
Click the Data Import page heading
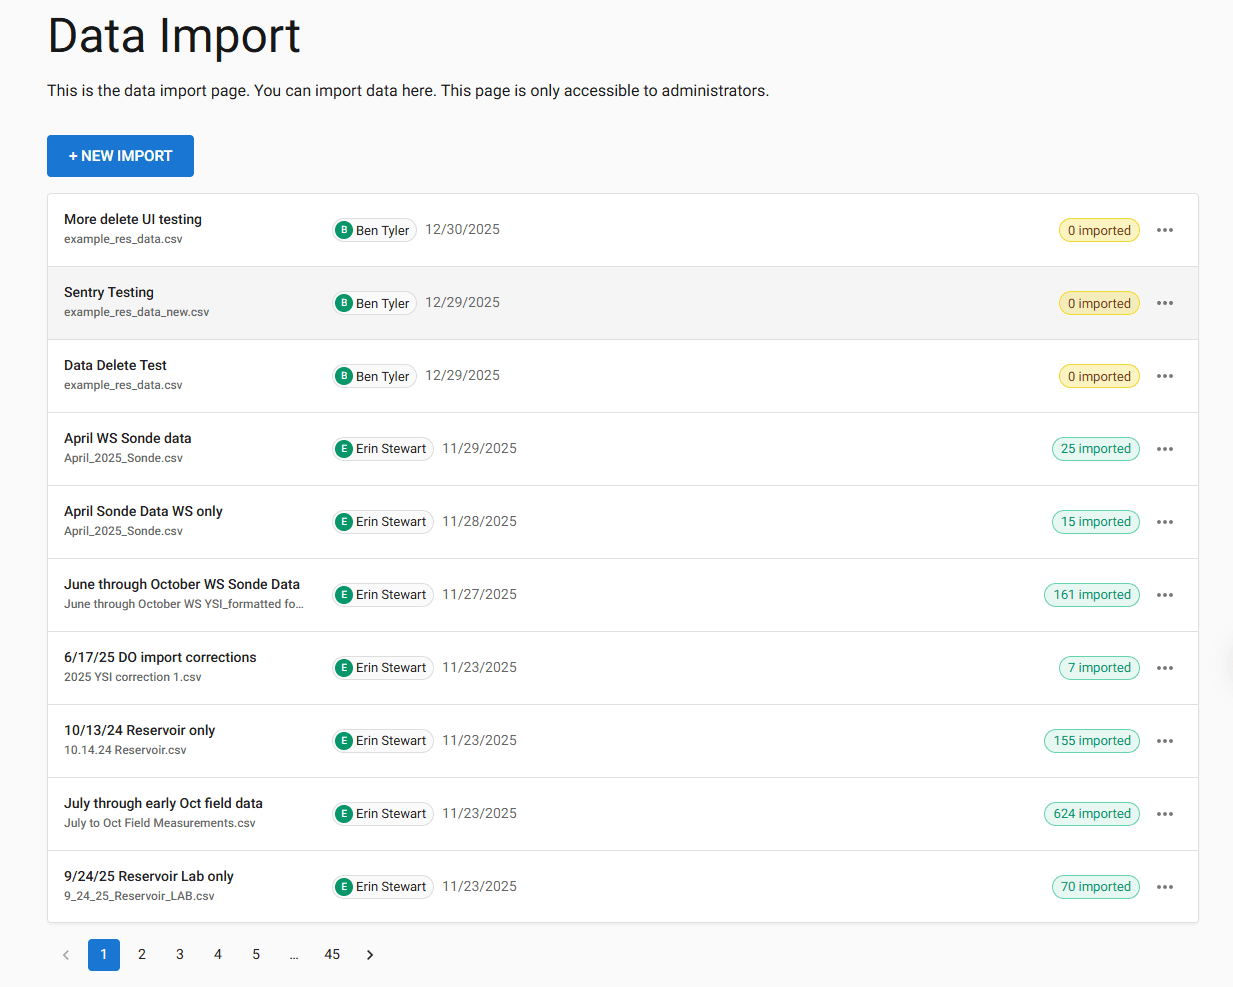(174, 36)
